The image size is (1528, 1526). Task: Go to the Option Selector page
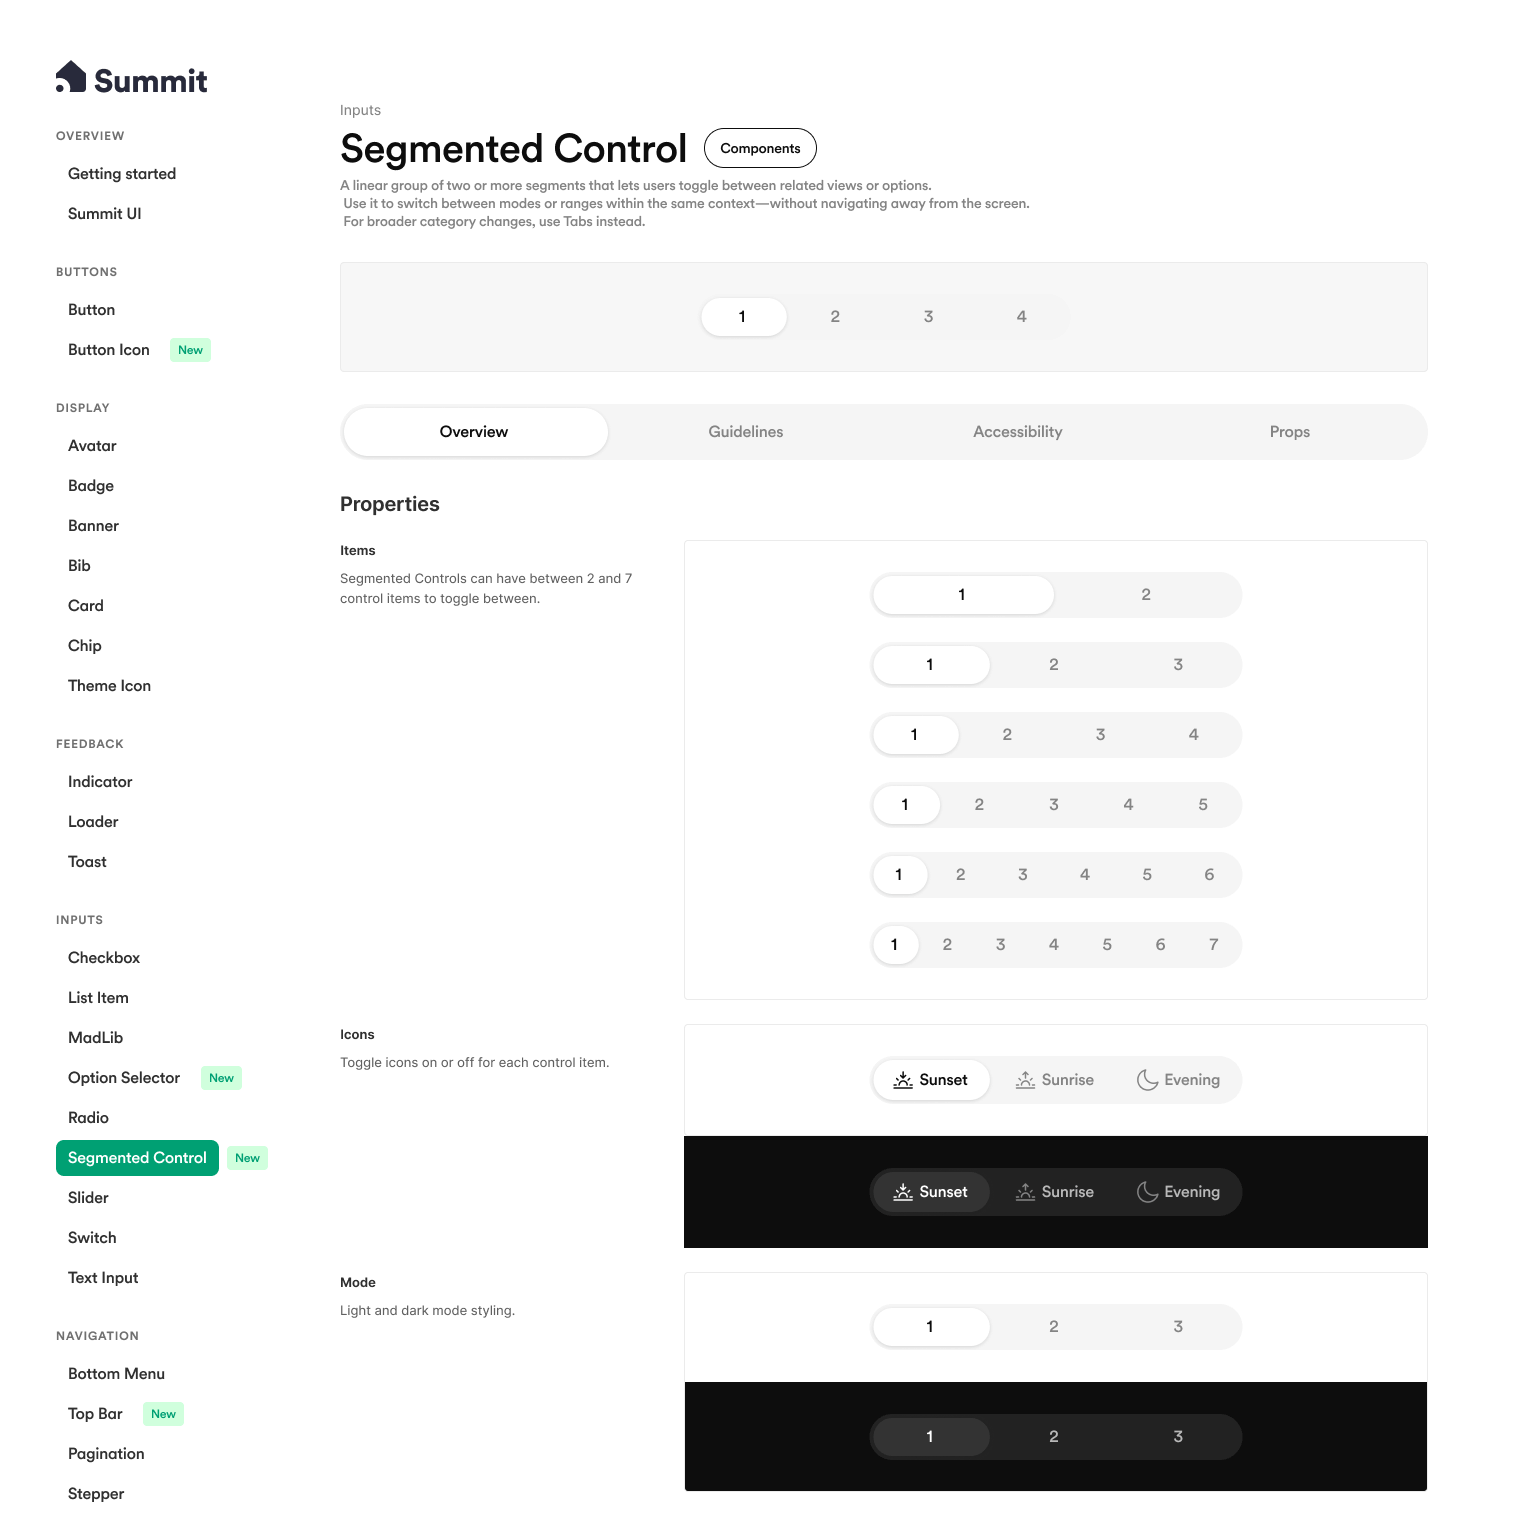click(124, 1078)
